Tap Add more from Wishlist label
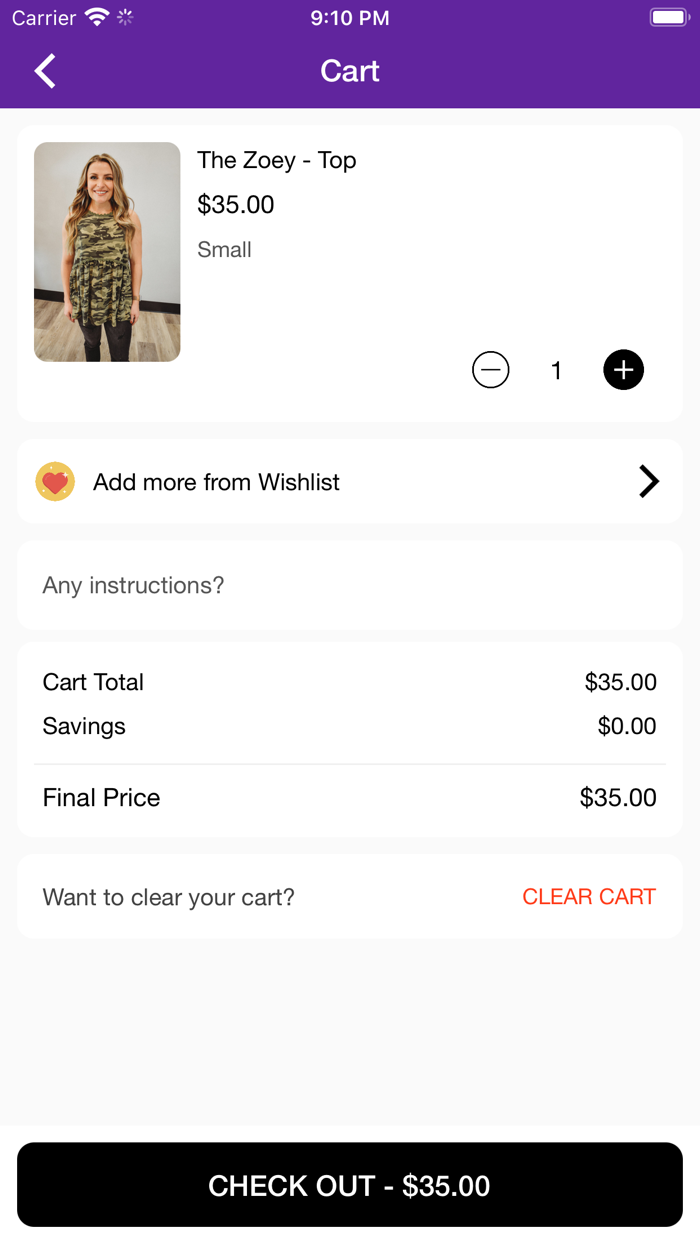This screenshot has width=700, height=1244. [x=216, y=482]
